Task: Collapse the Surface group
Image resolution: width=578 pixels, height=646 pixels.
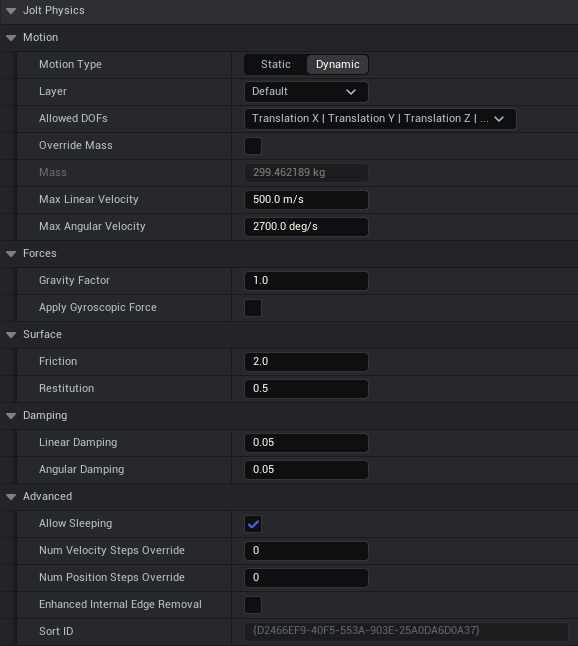Action: coord(11,335)
